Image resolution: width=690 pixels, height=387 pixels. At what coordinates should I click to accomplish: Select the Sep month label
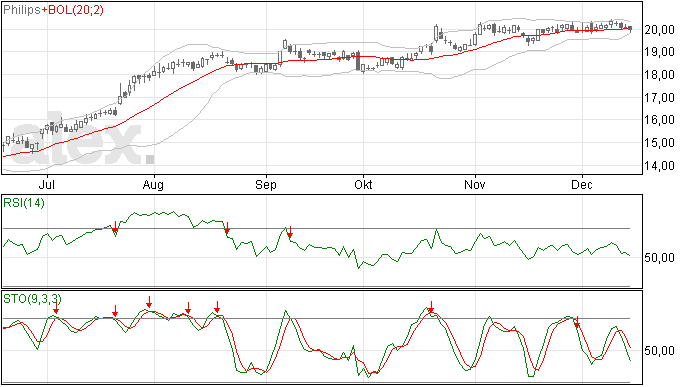[266, 185]
